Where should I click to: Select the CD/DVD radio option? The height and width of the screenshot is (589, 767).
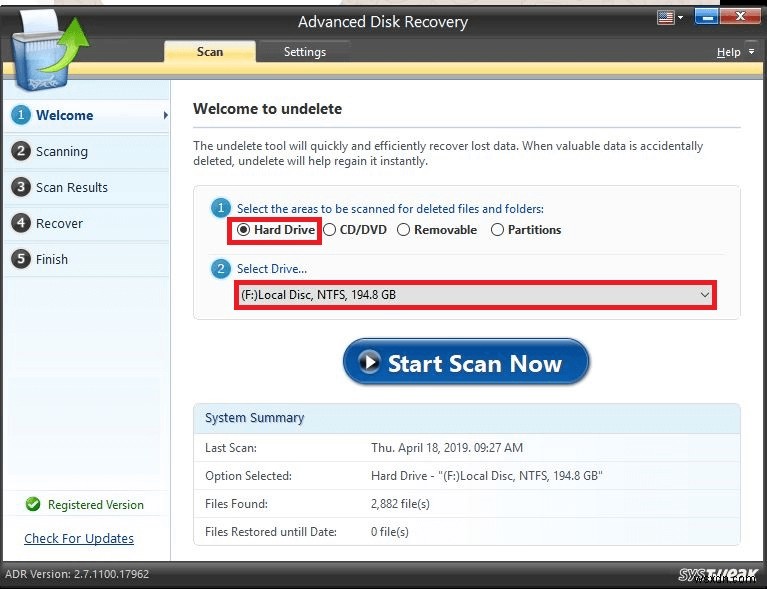click(x=330, y=230)
